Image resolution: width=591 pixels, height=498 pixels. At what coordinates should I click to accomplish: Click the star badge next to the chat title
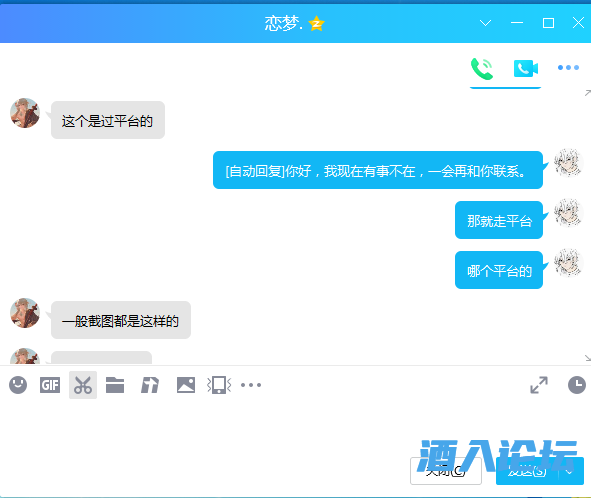click(x=317, y=24)
